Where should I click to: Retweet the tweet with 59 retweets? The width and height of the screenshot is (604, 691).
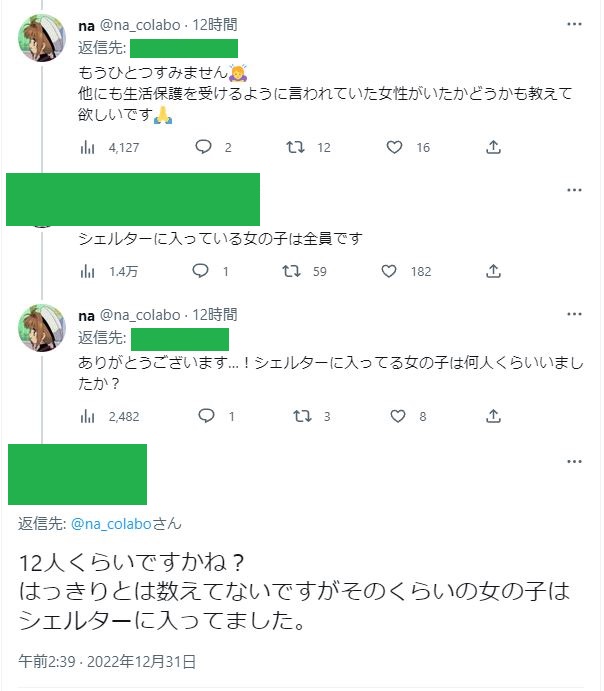point(292,271)
